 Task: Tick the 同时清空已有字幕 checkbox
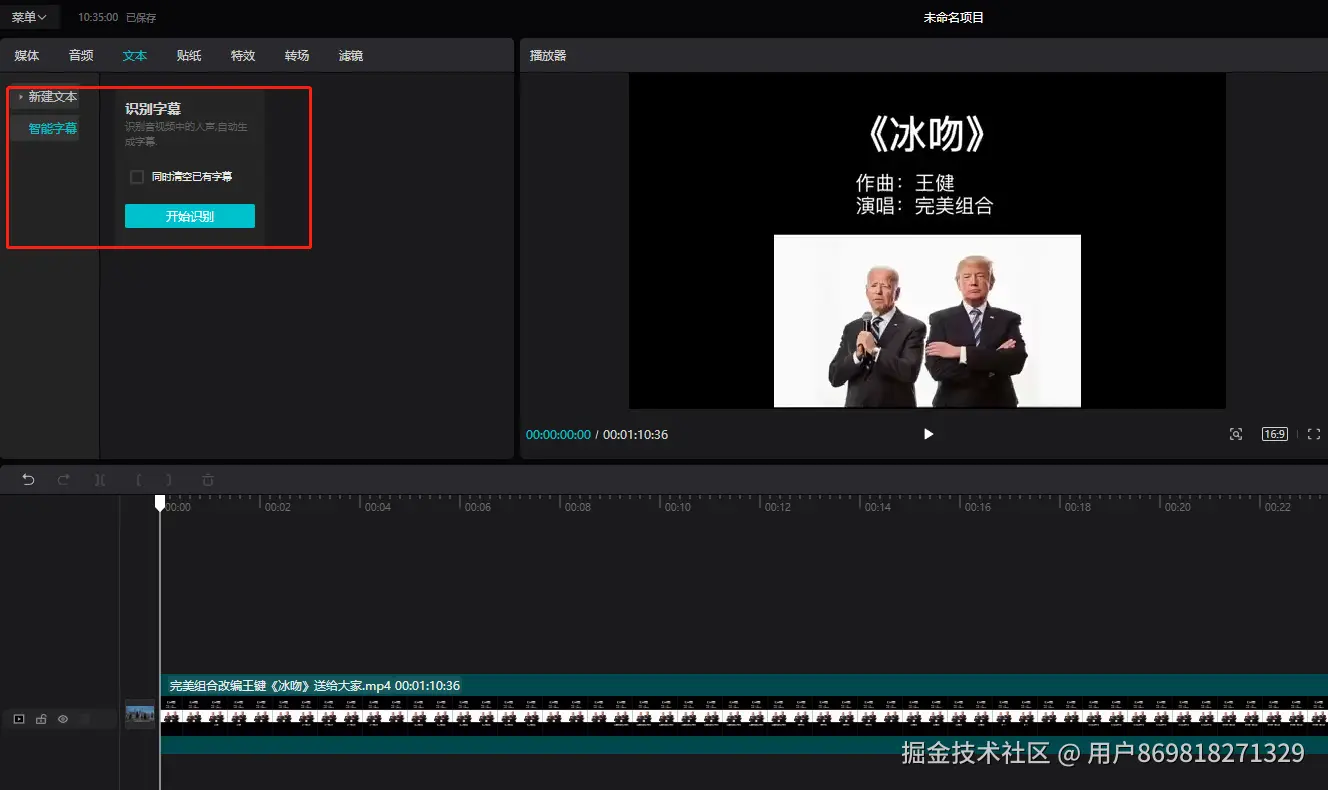[137, 177]
